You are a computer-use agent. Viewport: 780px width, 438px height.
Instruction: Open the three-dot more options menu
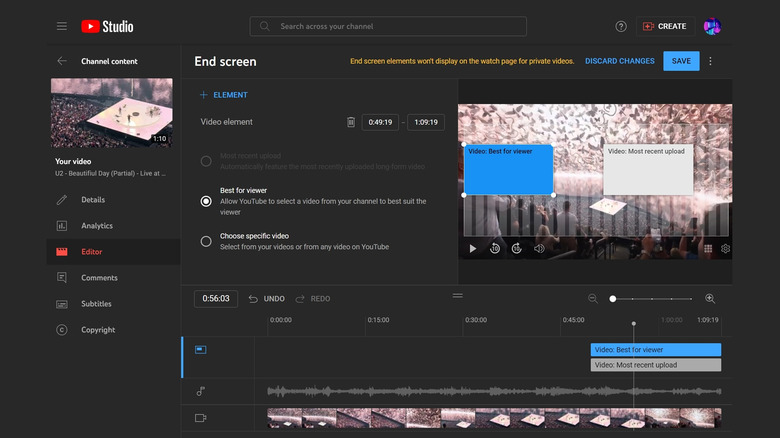coord(711,61)
